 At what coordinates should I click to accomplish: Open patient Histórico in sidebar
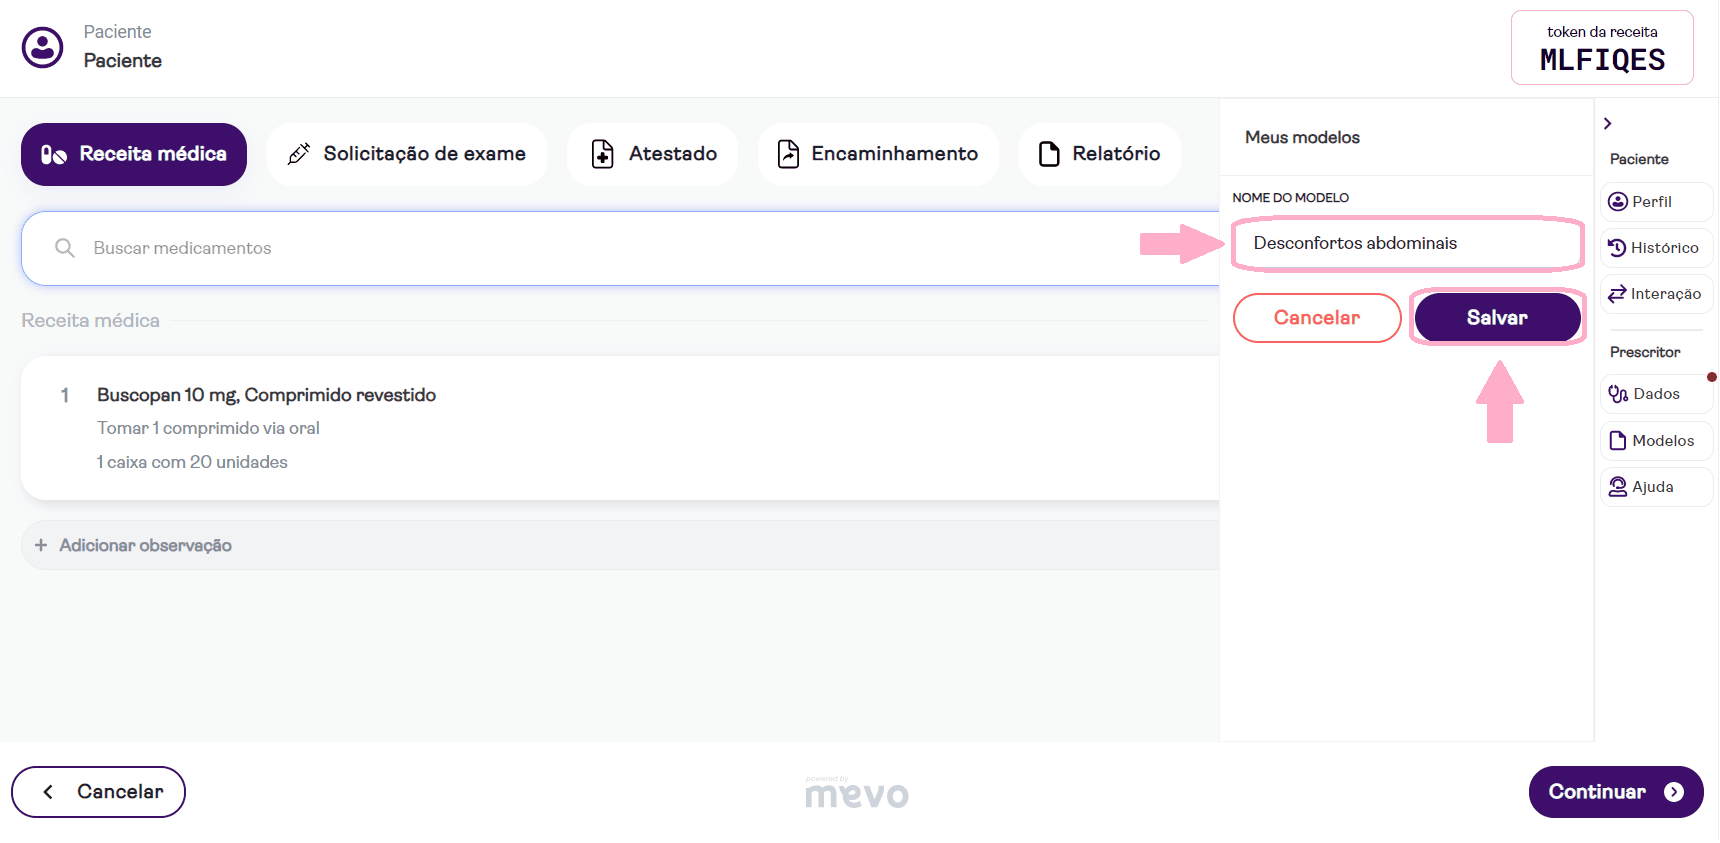pos(1656,248)
